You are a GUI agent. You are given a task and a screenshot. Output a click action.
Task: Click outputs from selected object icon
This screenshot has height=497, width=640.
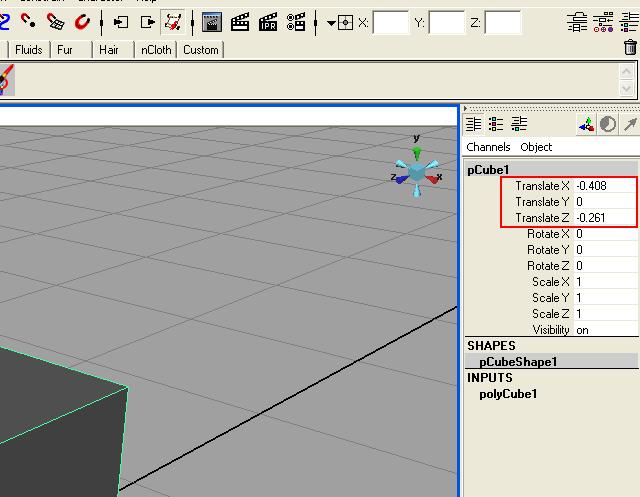[x=147, y=22]
